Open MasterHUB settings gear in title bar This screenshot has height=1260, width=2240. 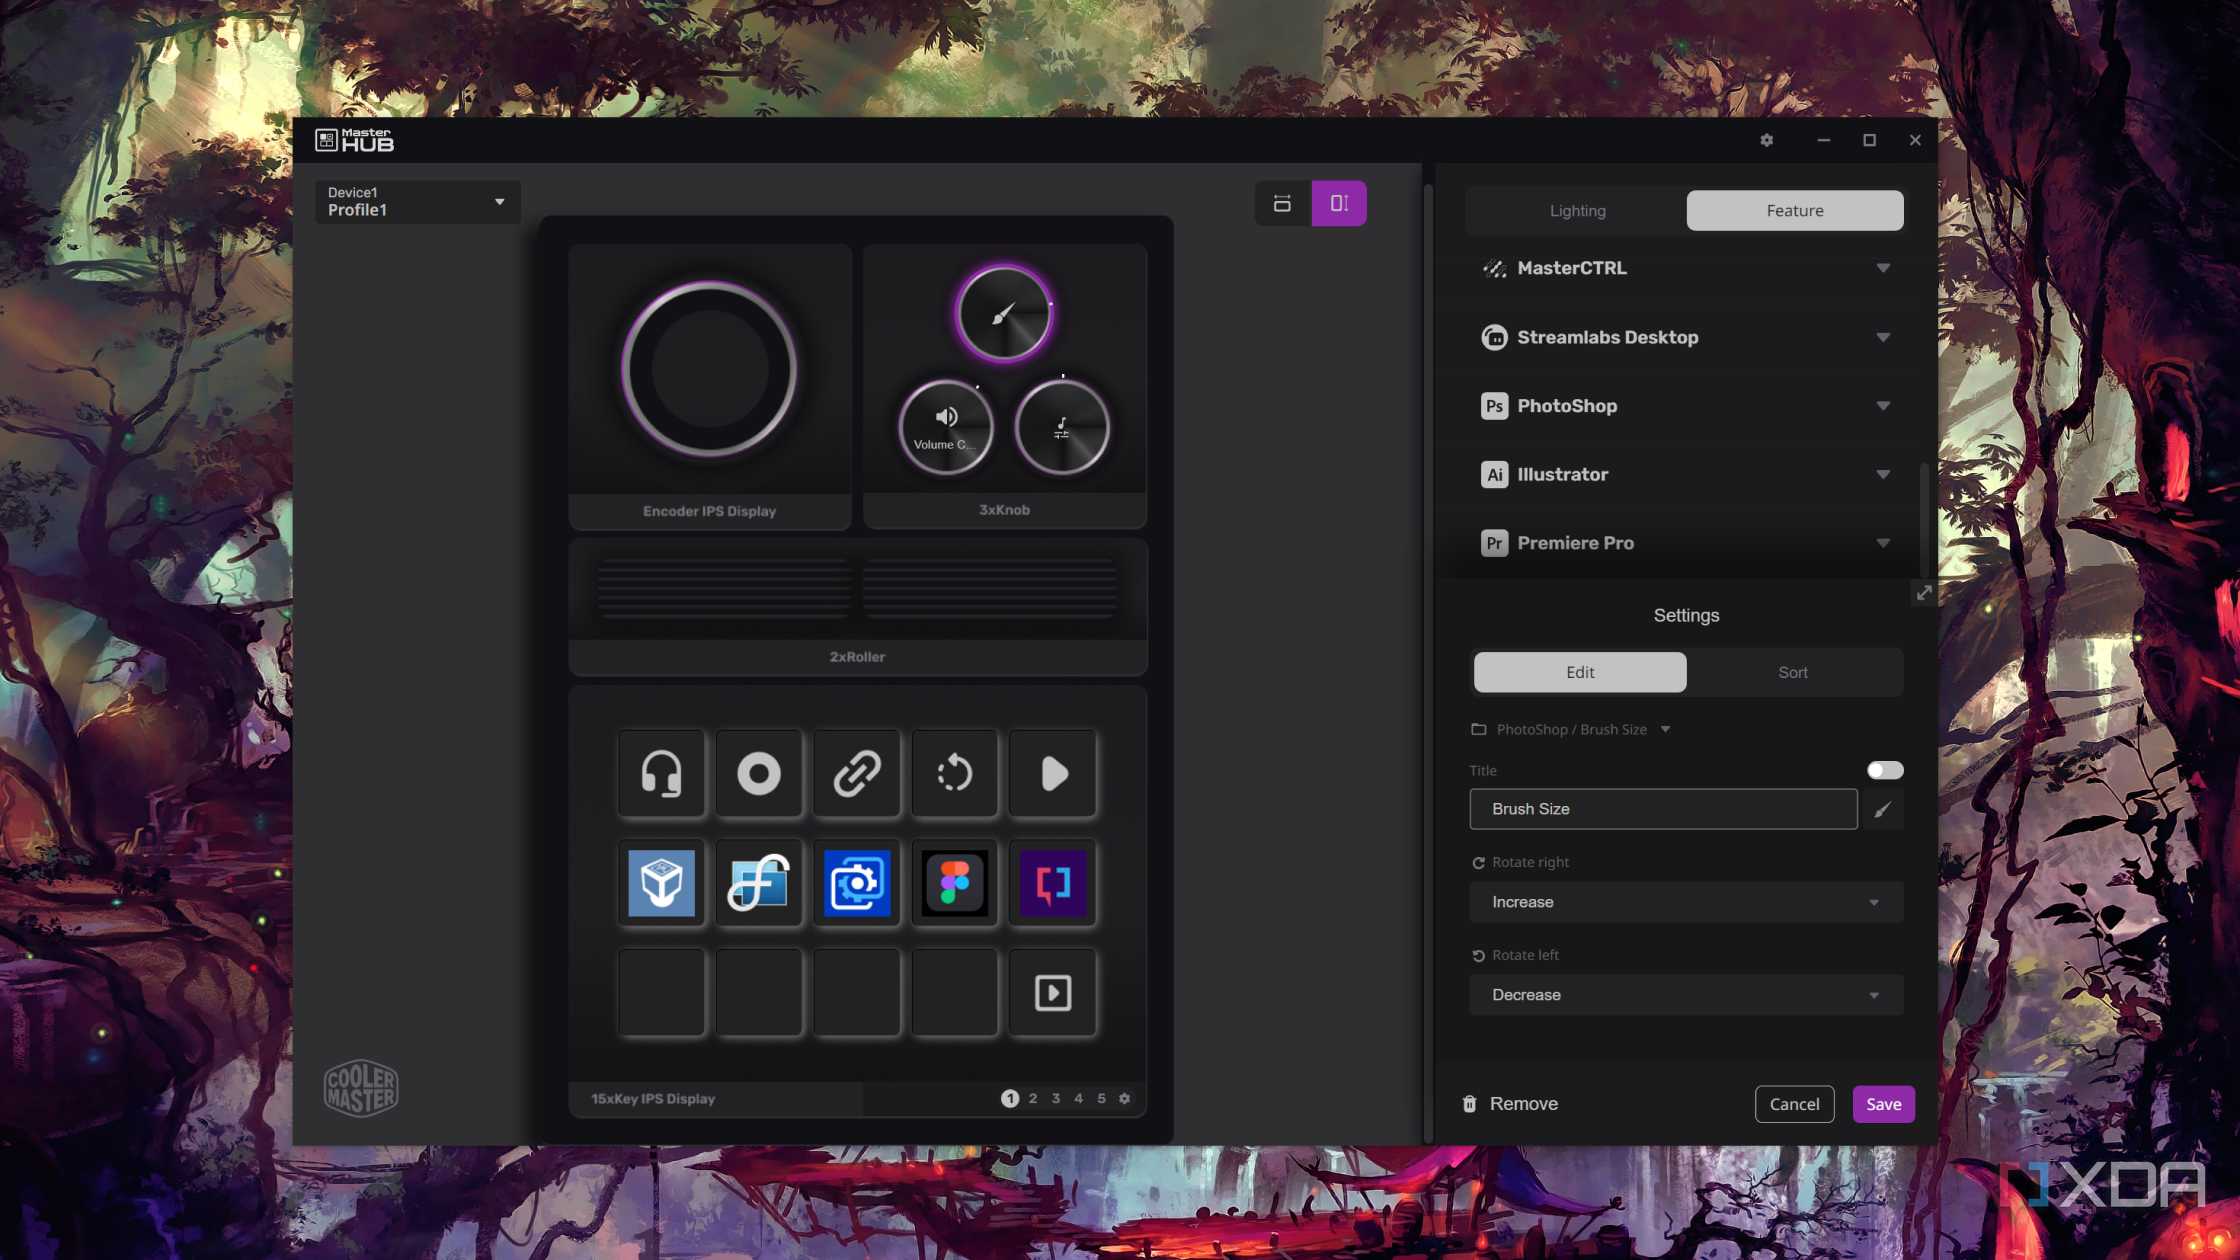1767,140
